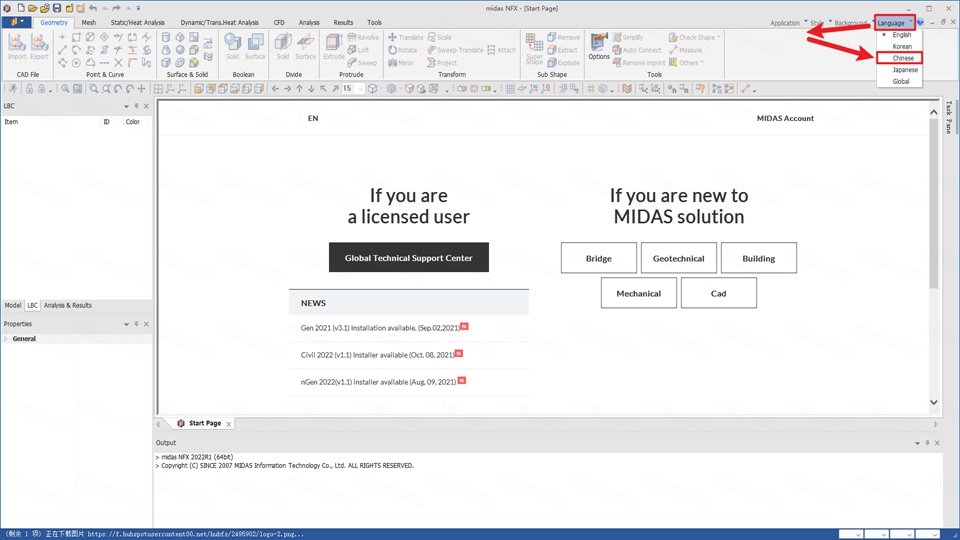Click the rotate-view up arrow icon

(299, 89)
